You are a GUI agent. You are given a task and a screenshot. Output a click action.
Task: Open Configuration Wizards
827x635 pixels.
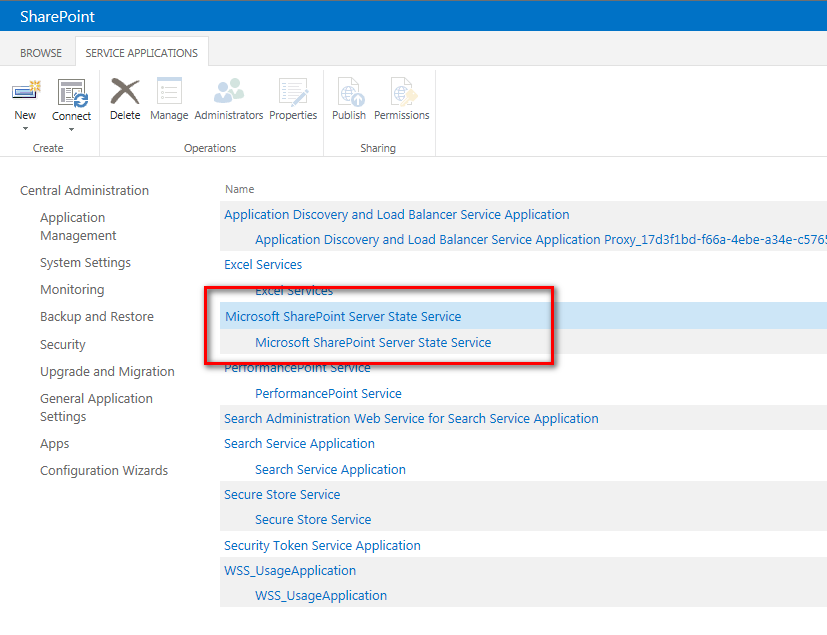[x=104, y=470]
